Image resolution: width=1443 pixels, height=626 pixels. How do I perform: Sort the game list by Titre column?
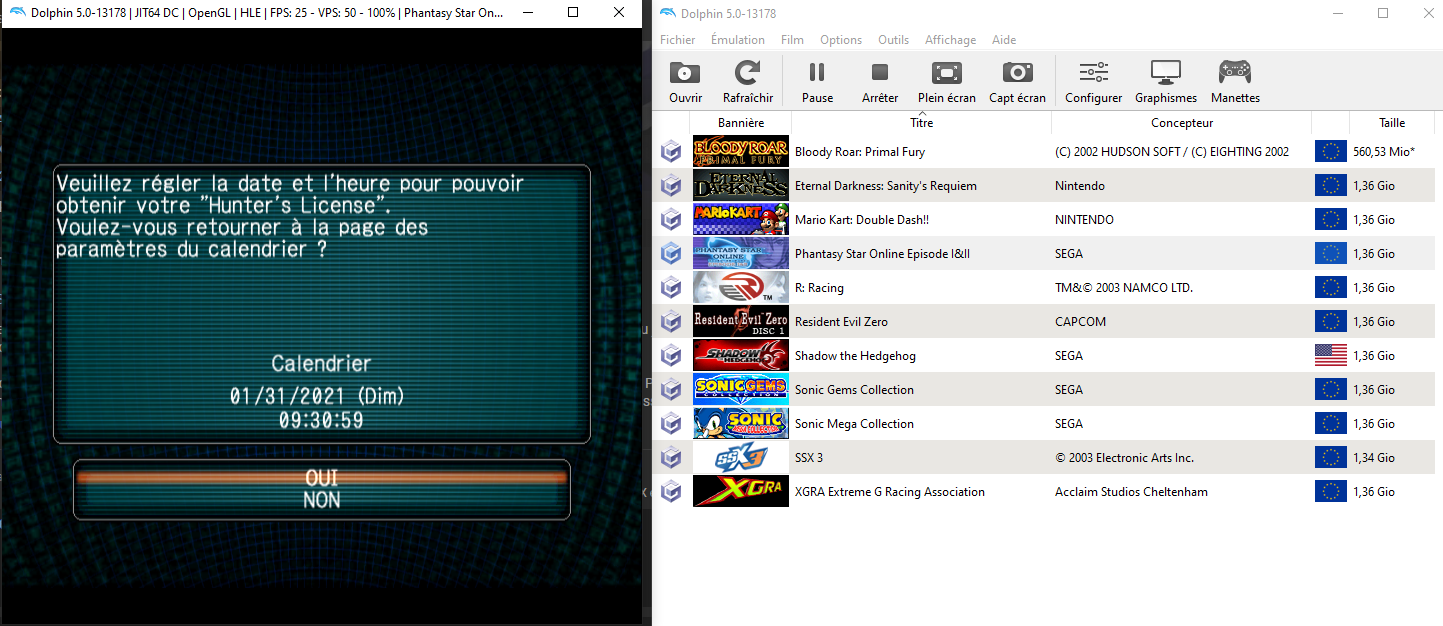click(x=921, y=123)
